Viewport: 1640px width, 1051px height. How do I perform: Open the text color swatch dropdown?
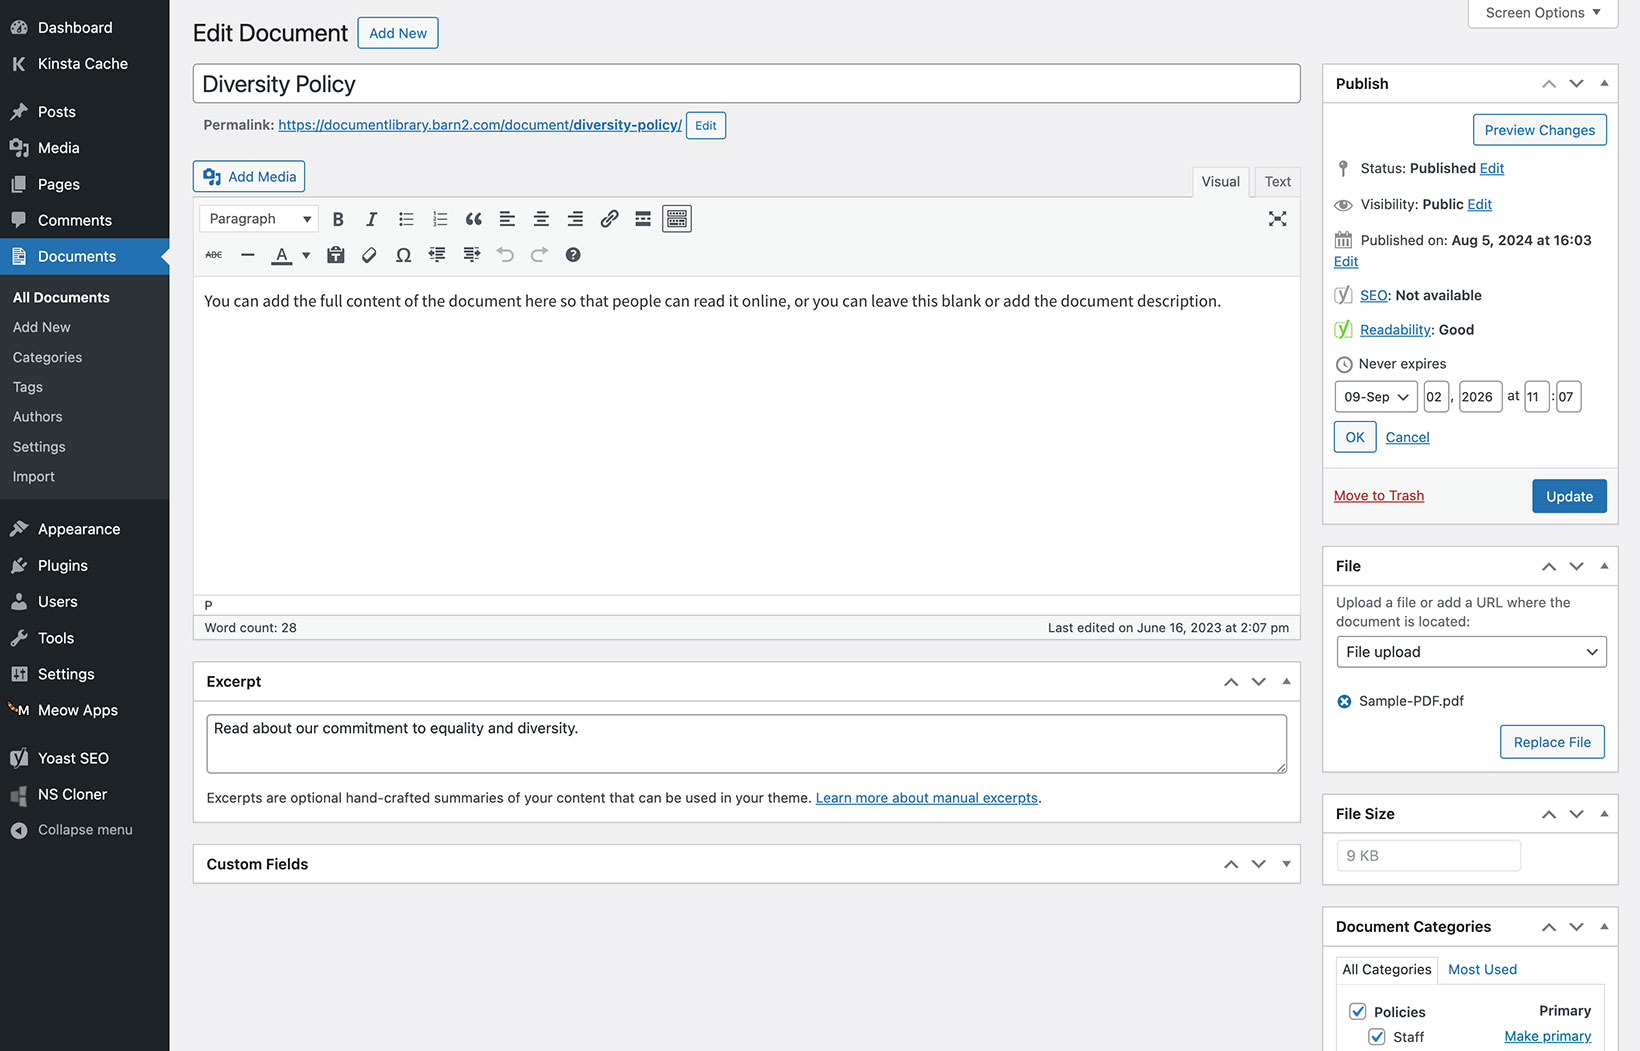point(305,255)
